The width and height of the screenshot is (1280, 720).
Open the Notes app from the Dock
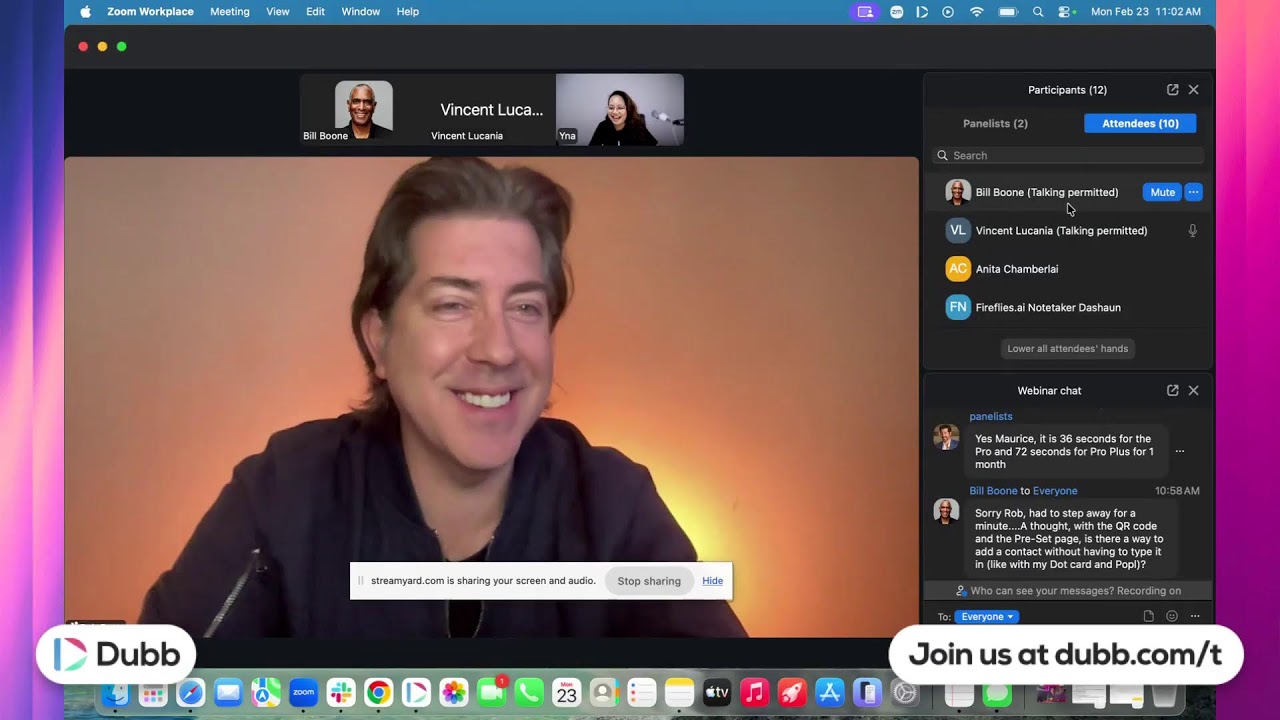[x=680, y=692]
